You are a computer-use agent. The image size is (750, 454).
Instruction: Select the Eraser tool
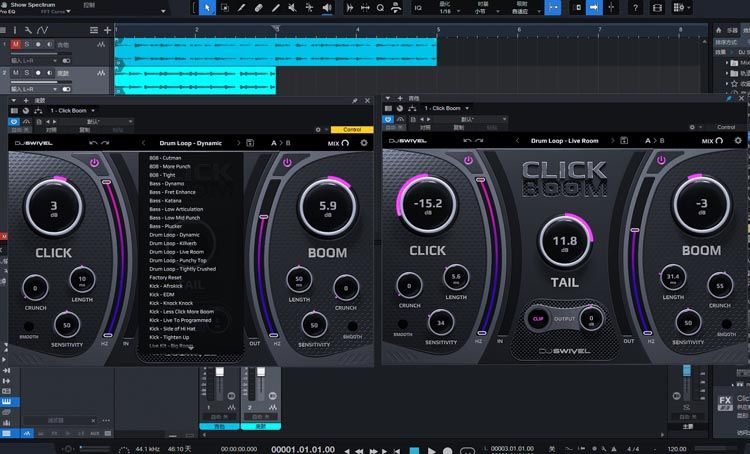tap(258, 8)
